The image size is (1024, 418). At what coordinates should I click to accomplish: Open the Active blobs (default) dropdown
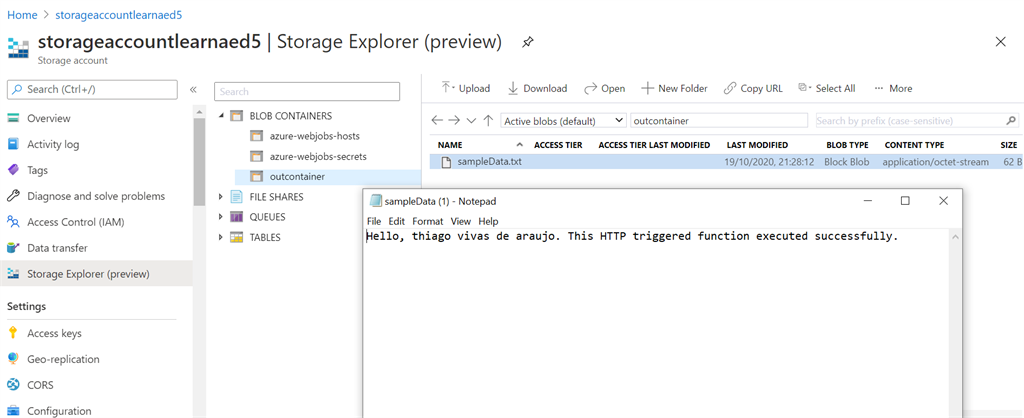tap(563, 121)
